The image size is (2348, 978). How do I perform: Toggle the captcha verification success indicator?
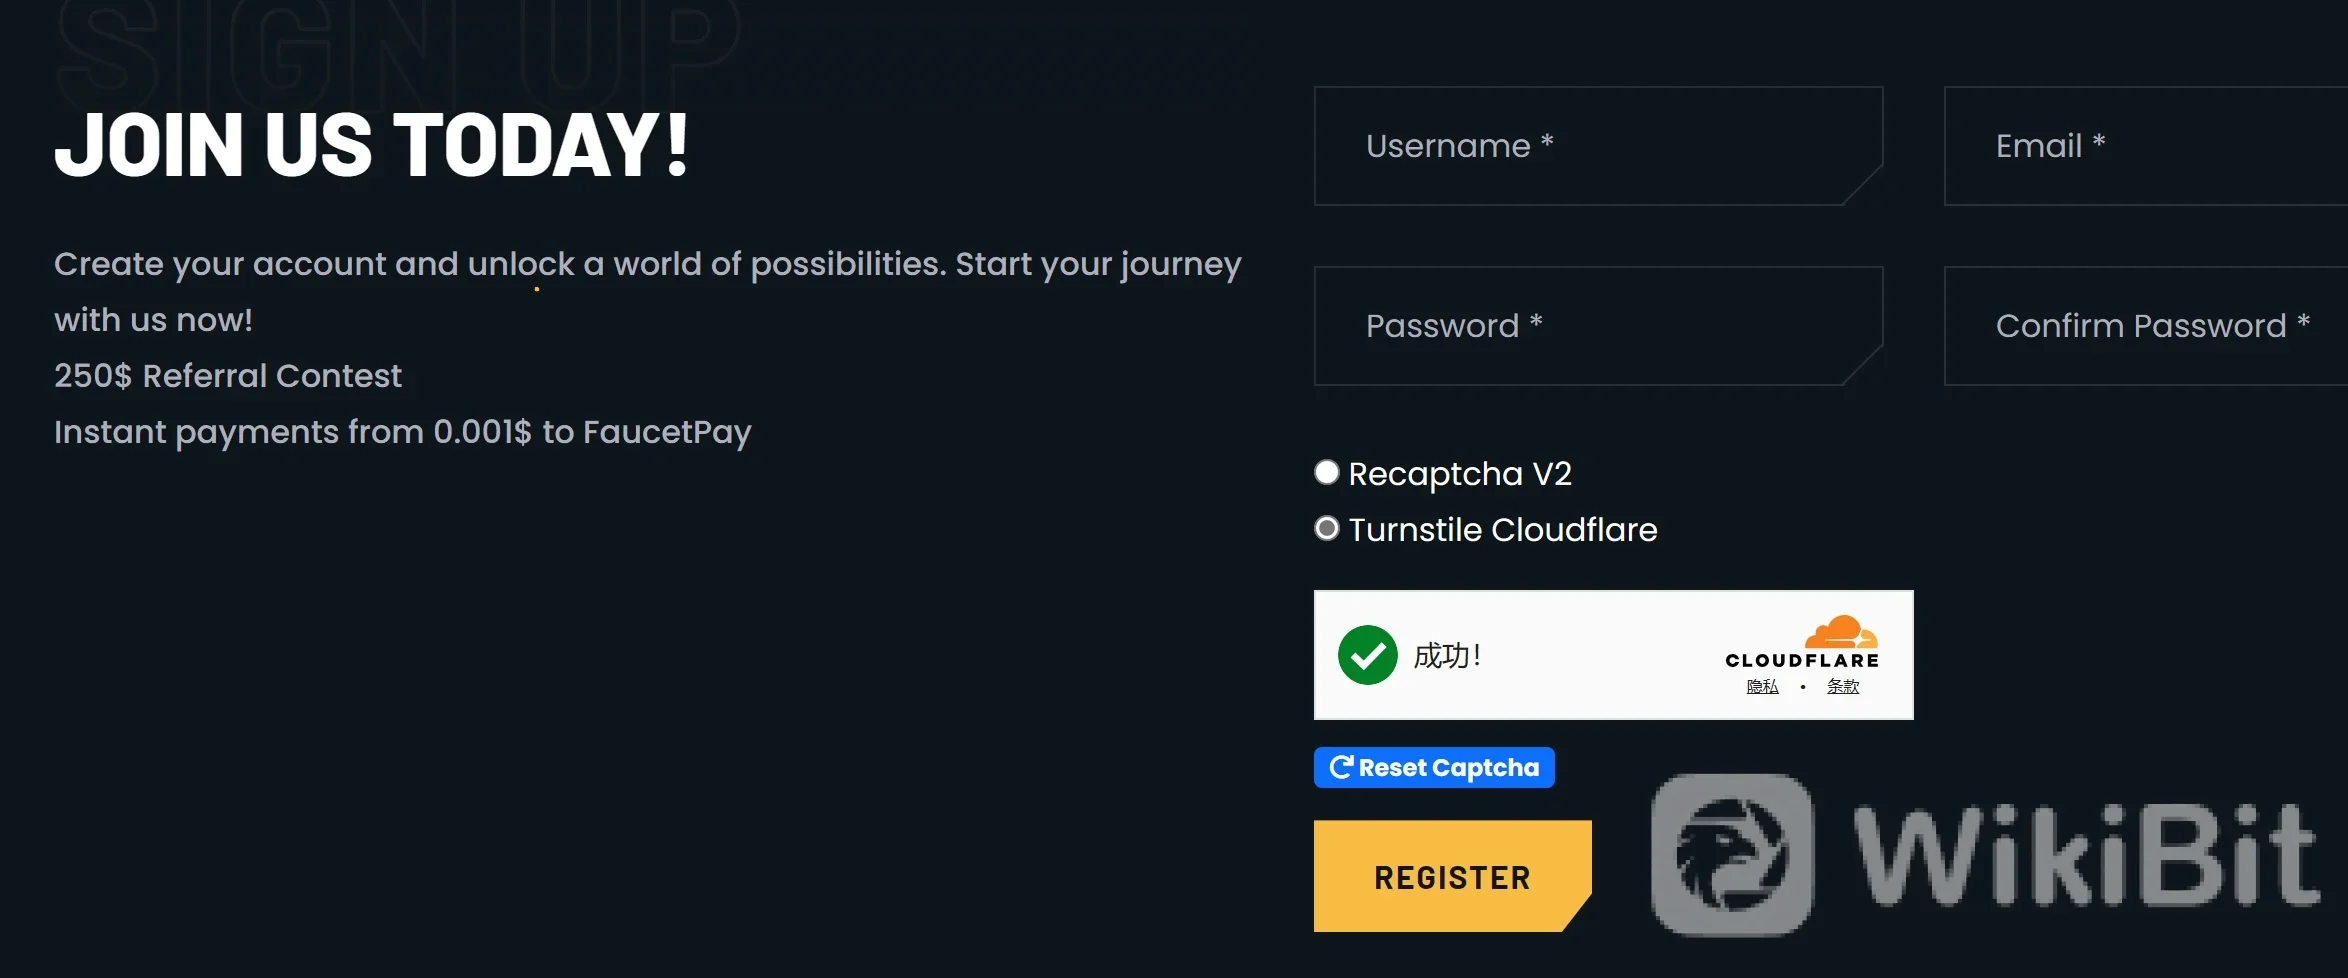tap(1366, 655)
